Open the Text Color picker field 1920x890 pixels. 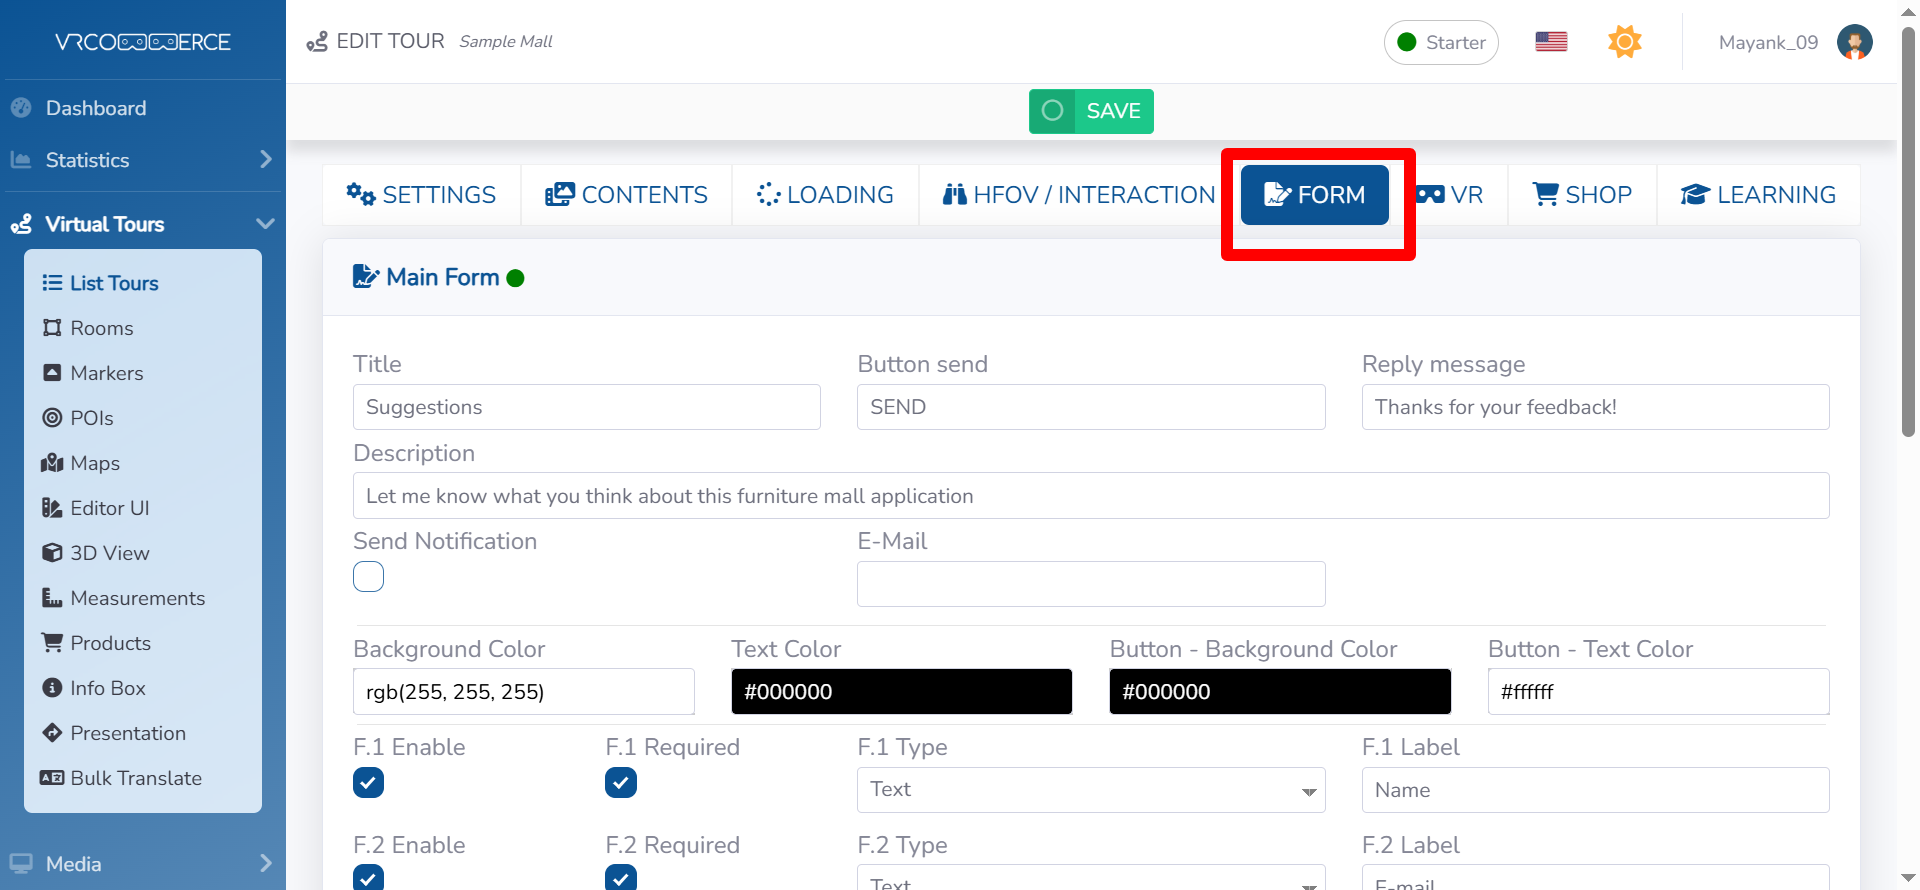(901, 692)
